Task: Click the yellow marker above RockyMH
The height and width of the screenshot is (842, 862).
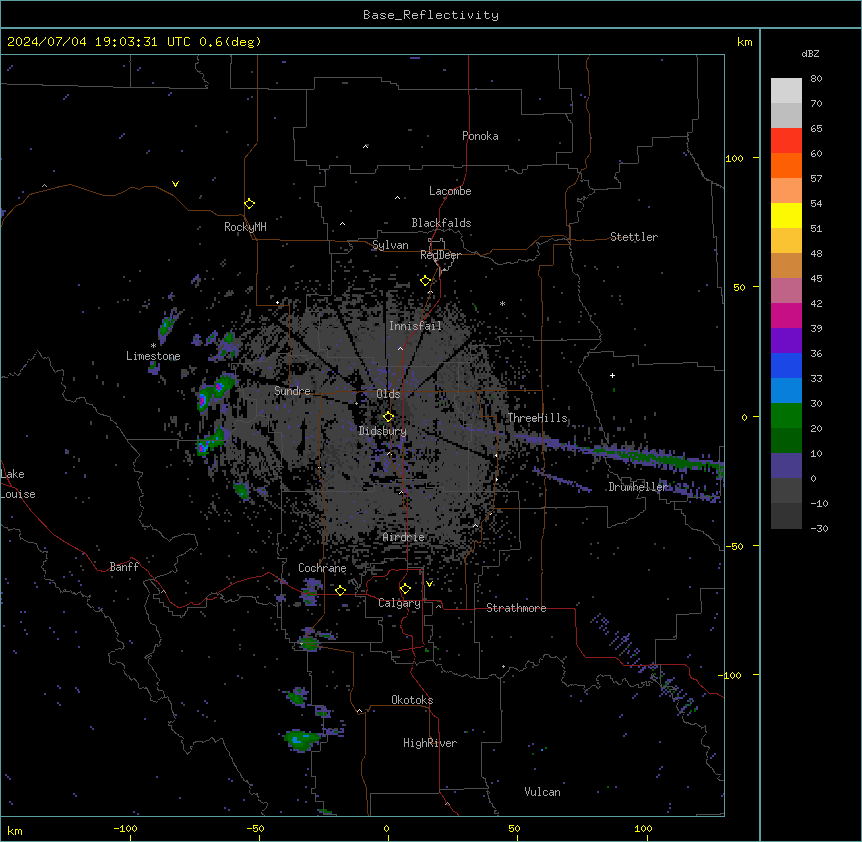Action: 249,203
